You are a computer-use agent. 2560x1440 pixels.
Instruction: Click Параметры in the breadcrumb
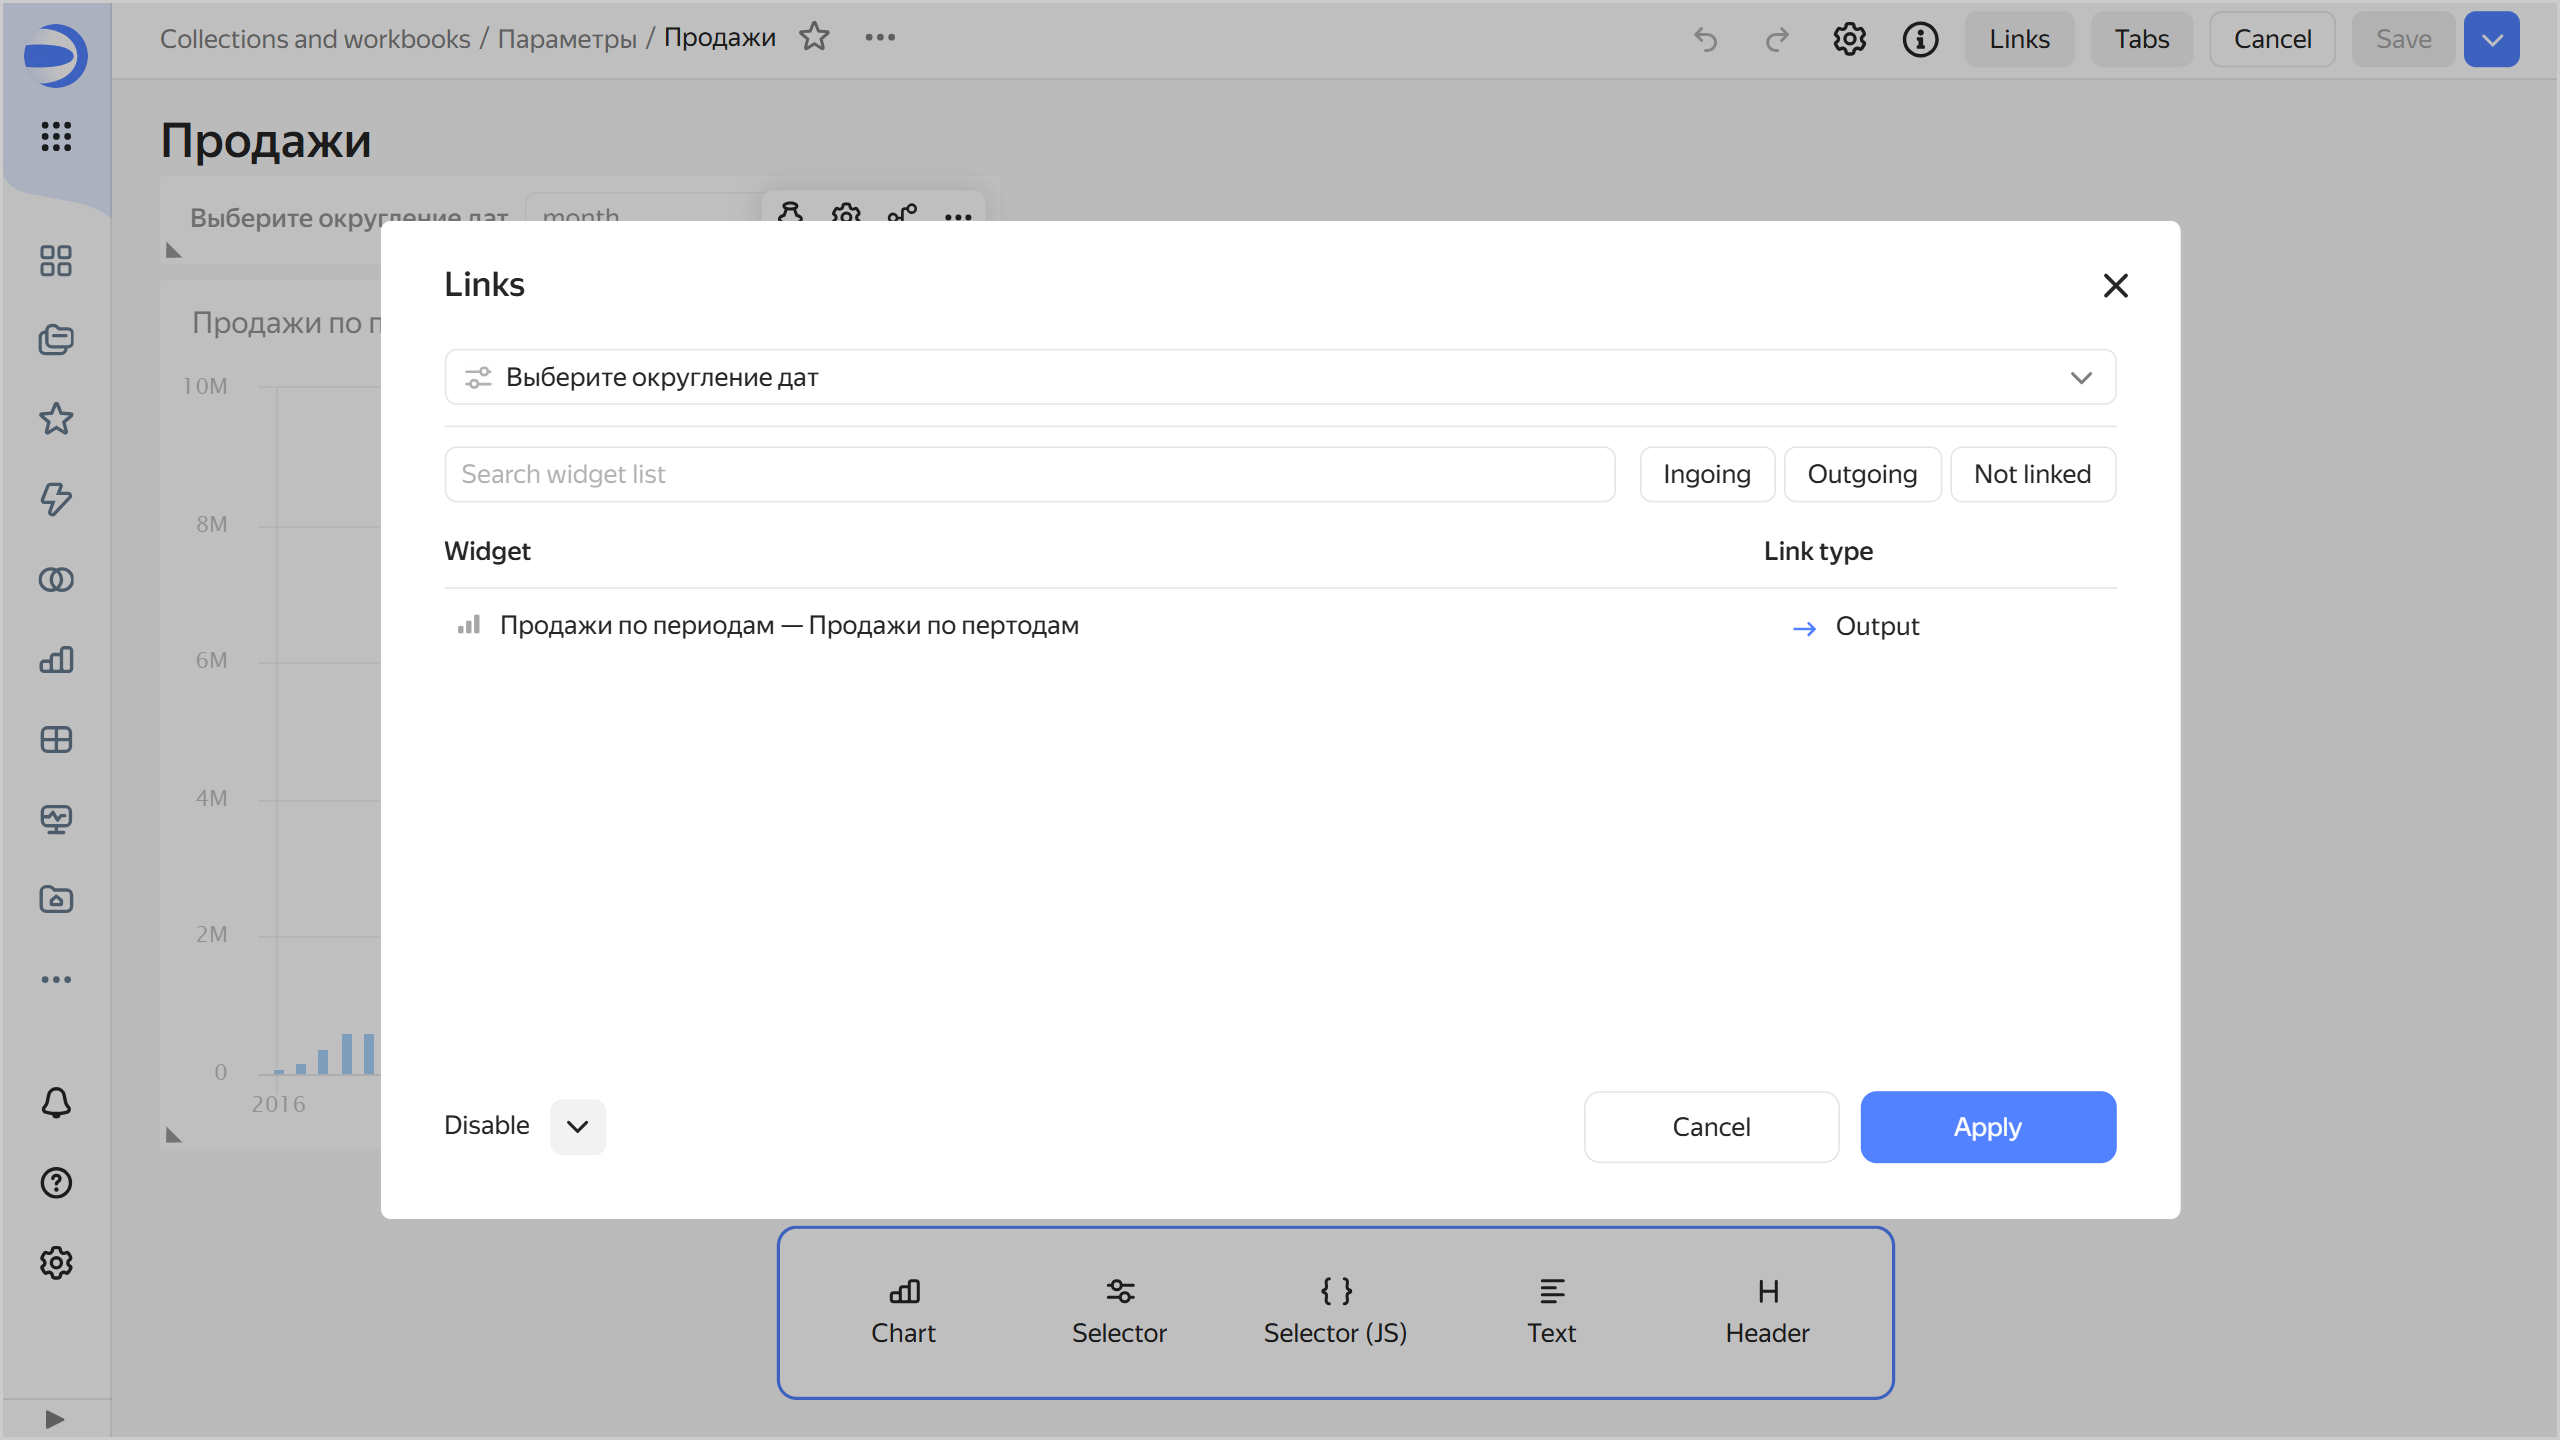566,39
